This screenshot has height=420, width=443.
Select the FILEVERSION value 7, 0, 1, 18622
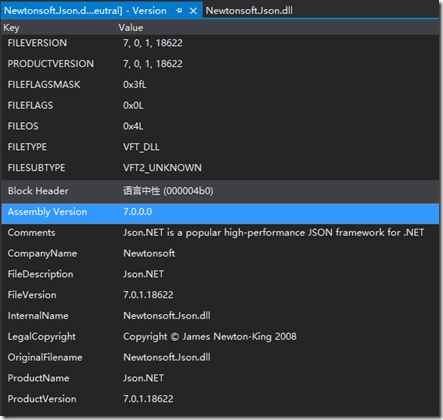click(x=153, y=43)
